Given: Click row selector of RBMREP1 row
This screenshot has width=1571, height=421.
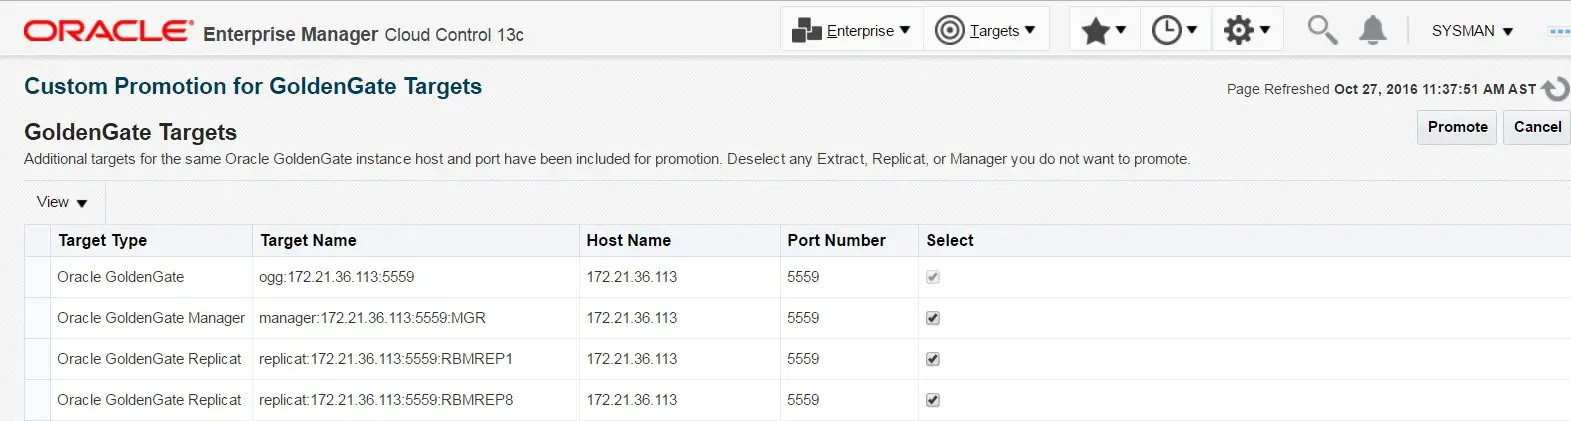Looking at the screenshot, I should point(37,359).
